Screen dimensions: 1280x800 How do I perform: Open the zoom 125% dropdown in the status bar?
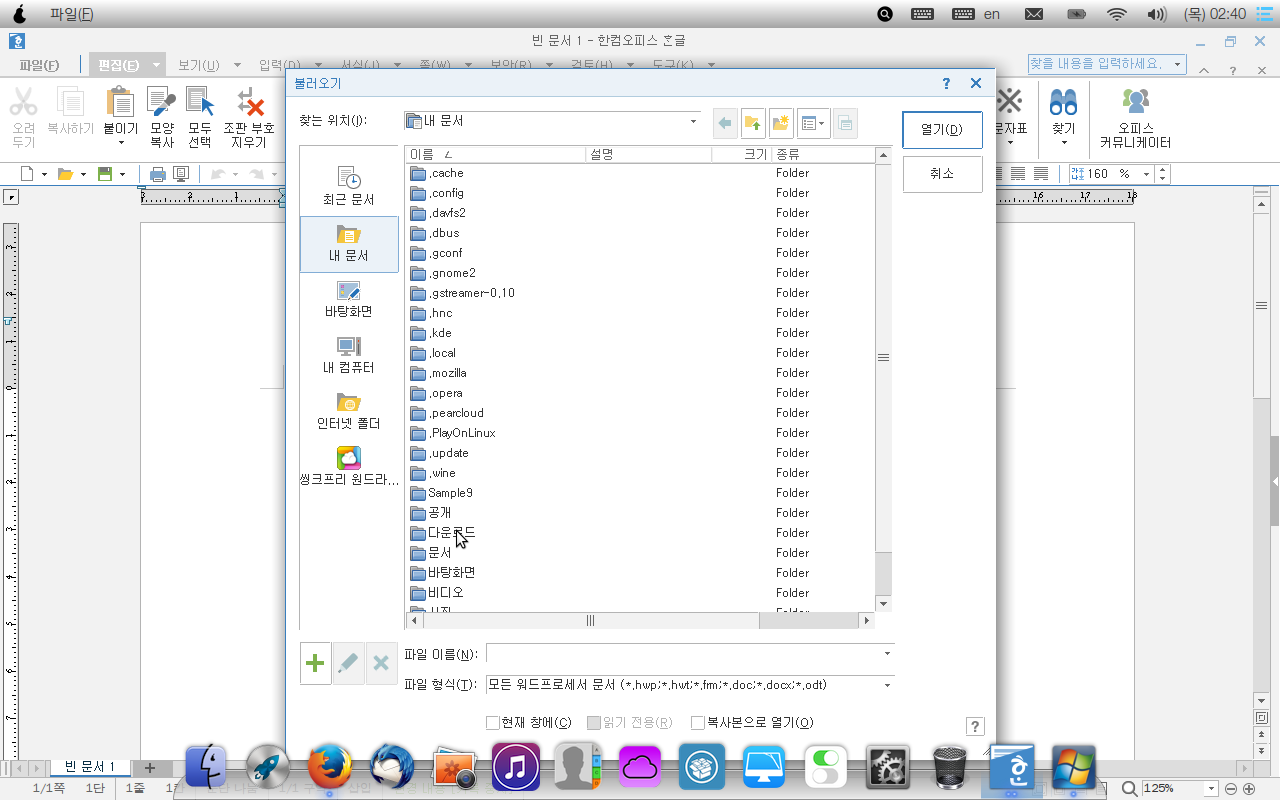point(1212,788)
